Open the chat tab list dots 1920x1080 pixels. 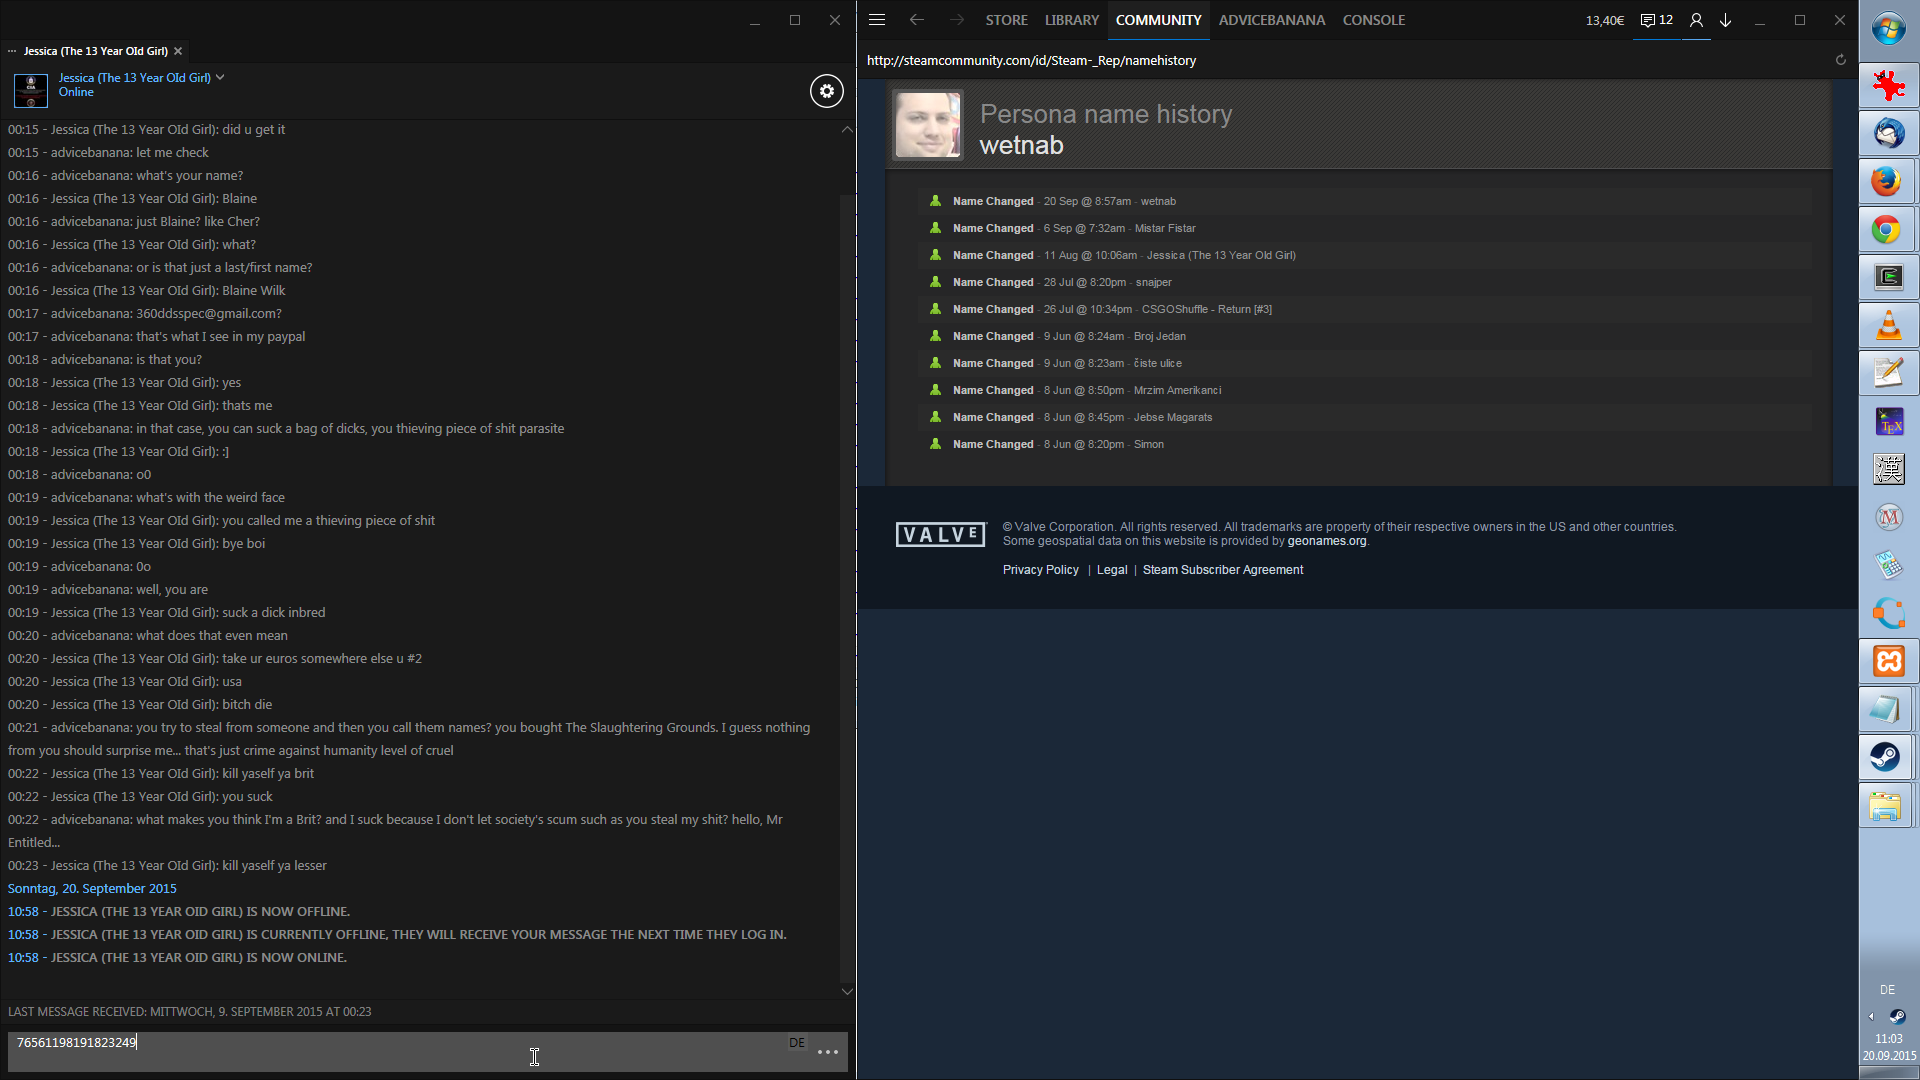point(12,51)
